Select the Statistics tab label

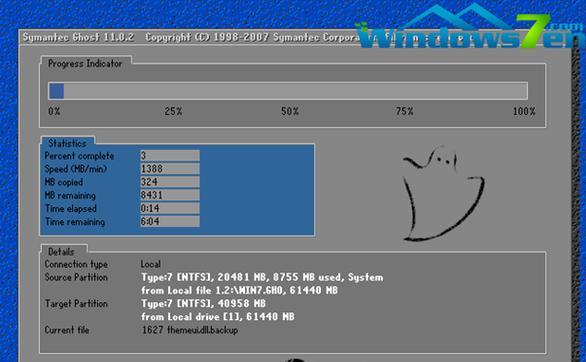[x=67, y=143]
